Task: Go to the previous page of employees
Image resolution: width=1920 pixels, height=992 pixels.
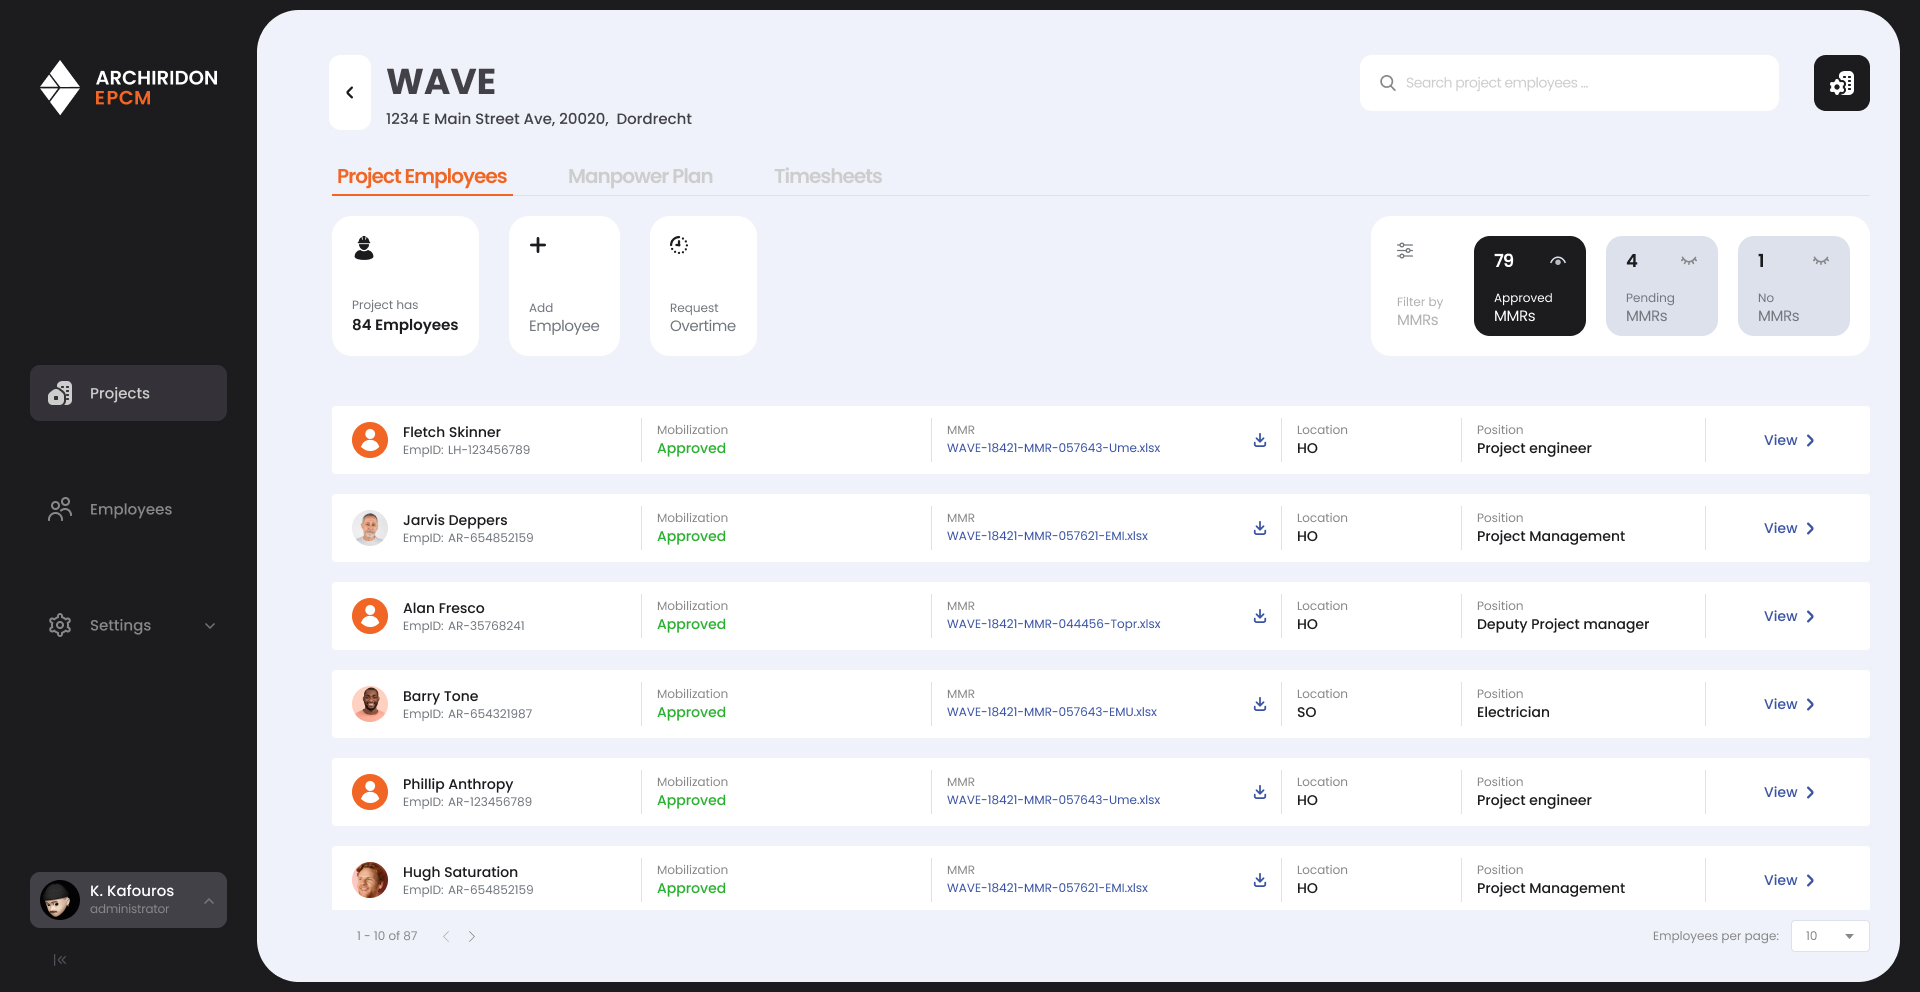Action: point(446,936)
